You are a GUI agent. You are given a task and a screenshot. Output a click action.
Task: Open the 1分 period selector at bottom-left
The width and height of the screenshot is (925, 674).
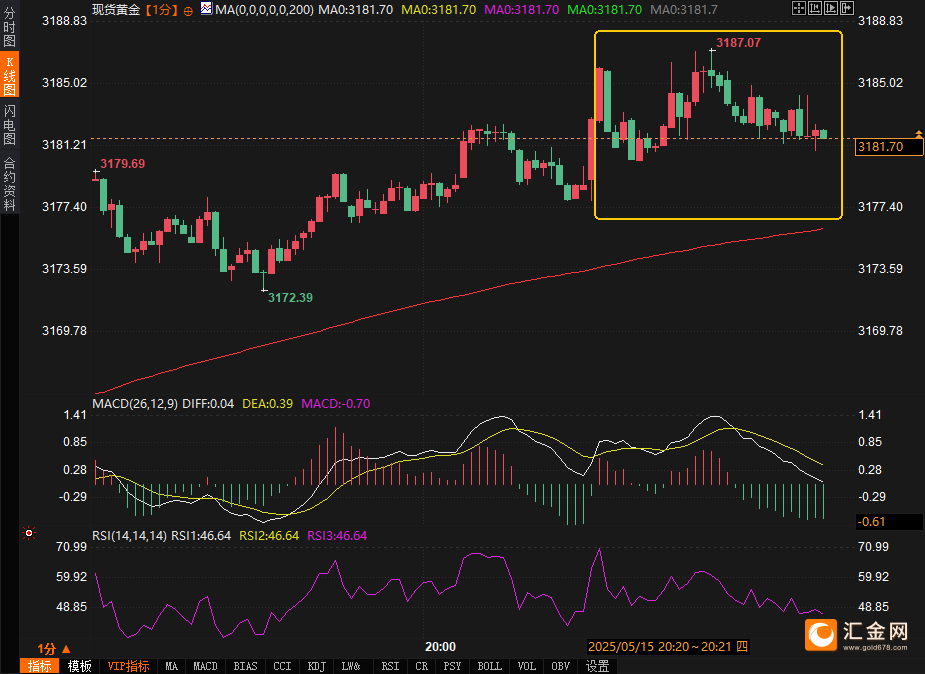pyautogui.click(x=52, y=648)
